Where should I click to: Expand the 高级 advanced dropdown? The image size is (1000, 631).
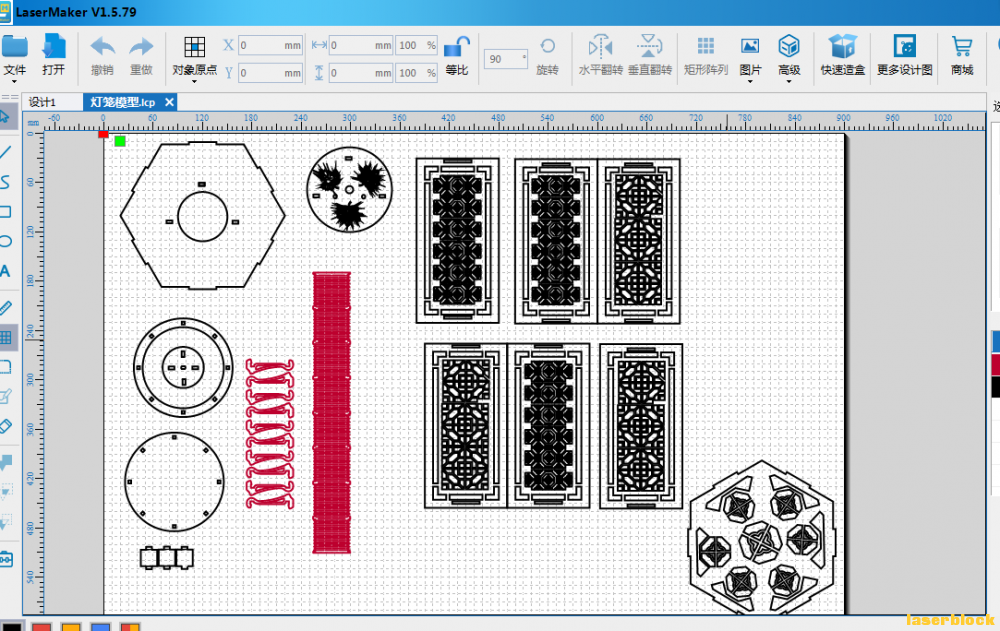(789, 59)
